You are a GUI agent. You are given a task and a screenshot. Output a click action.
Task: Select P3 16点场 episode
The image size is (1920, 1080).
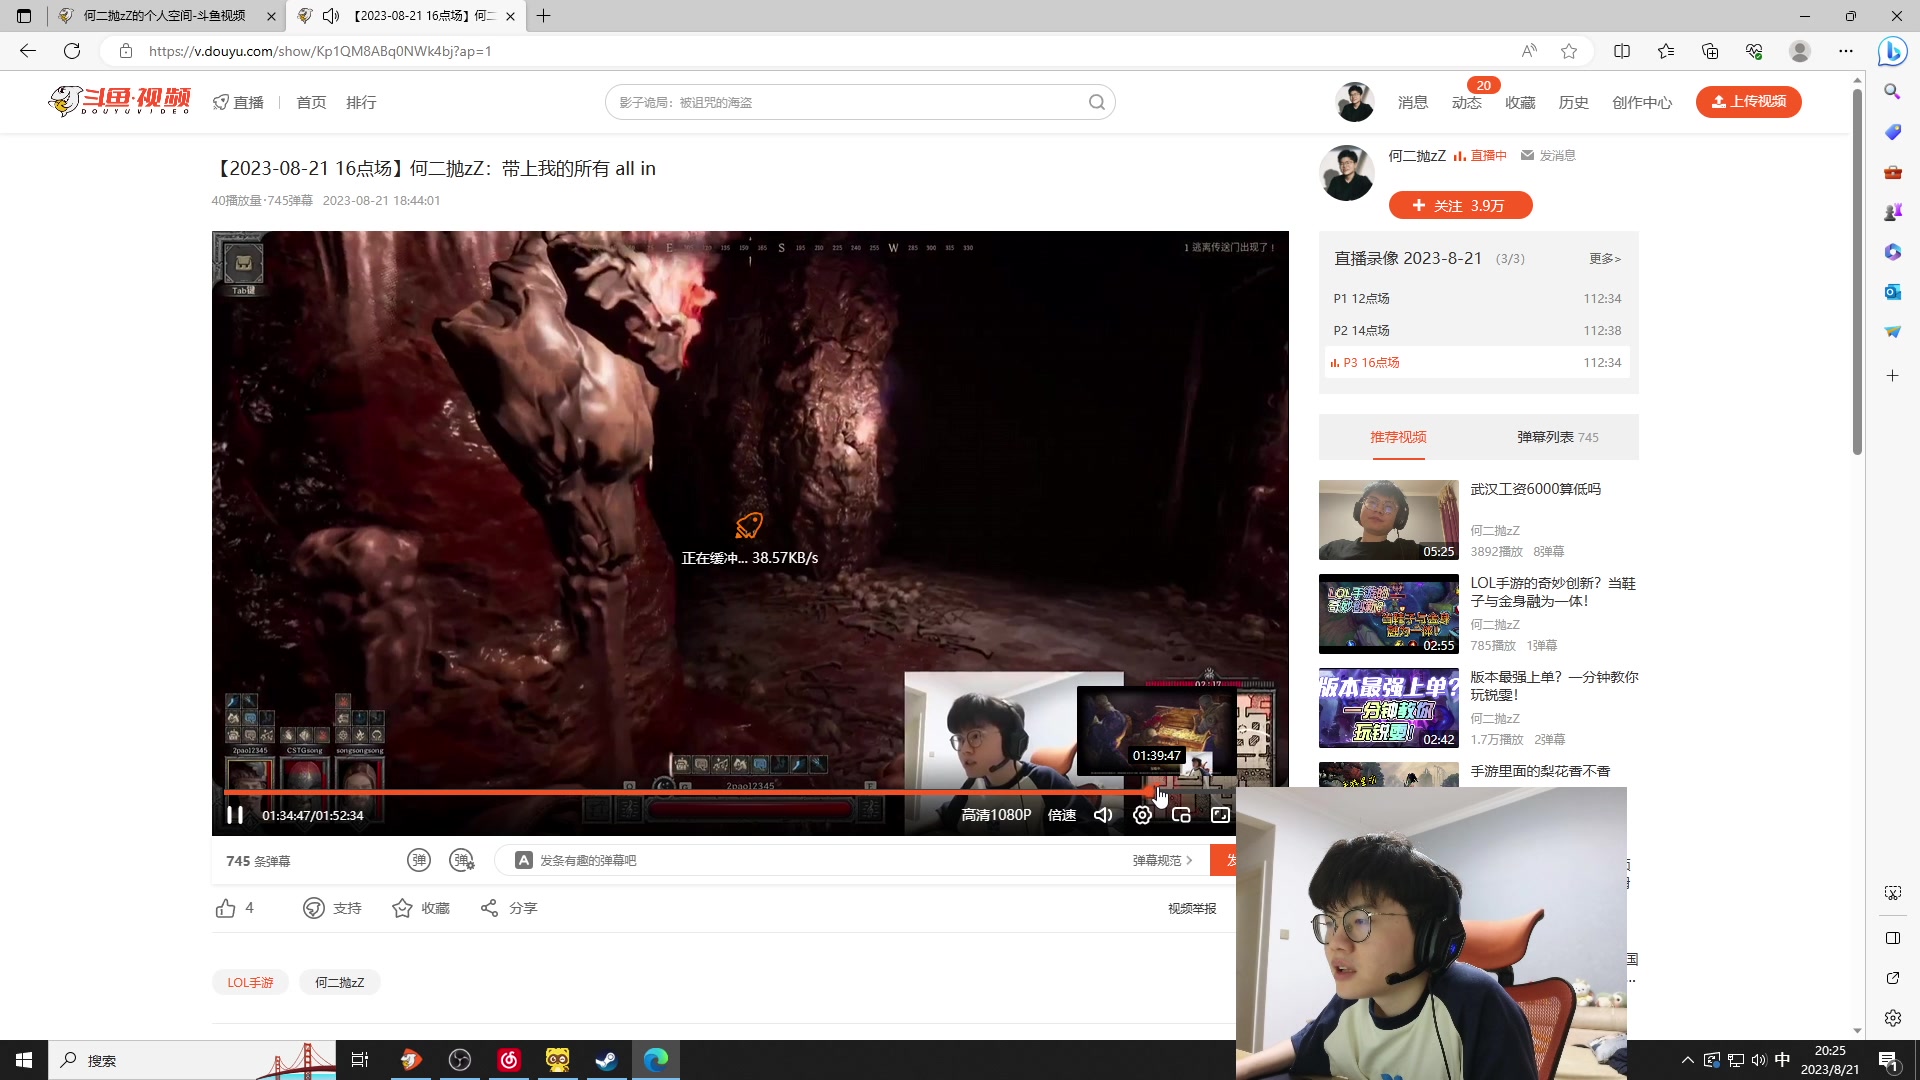[1478, 362]
